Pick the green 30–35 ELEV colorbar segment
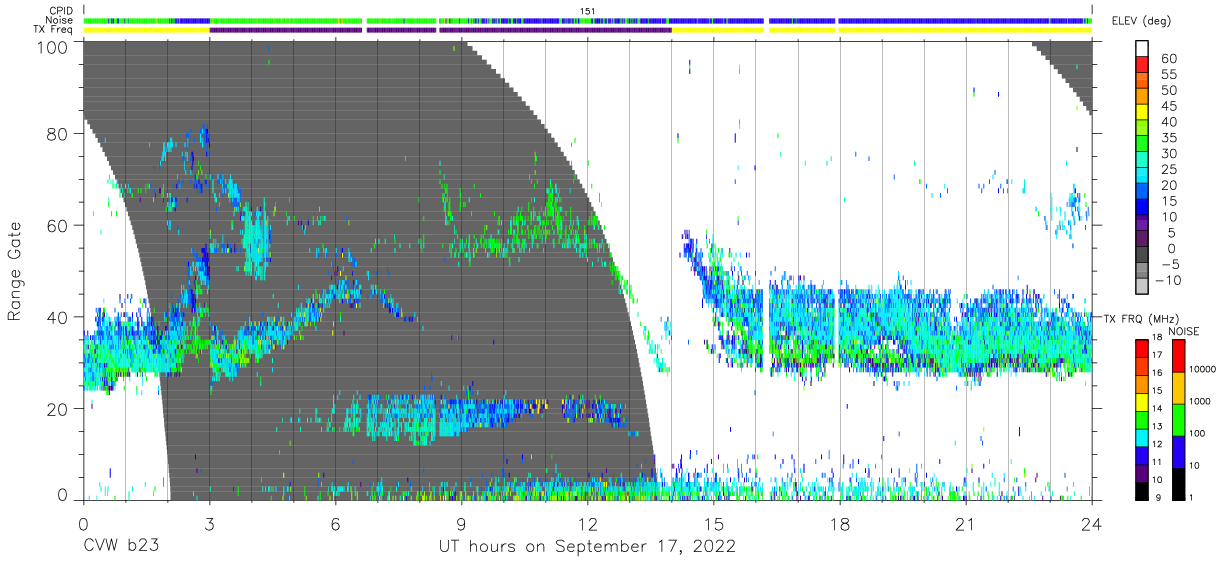 click(1142, 145)
